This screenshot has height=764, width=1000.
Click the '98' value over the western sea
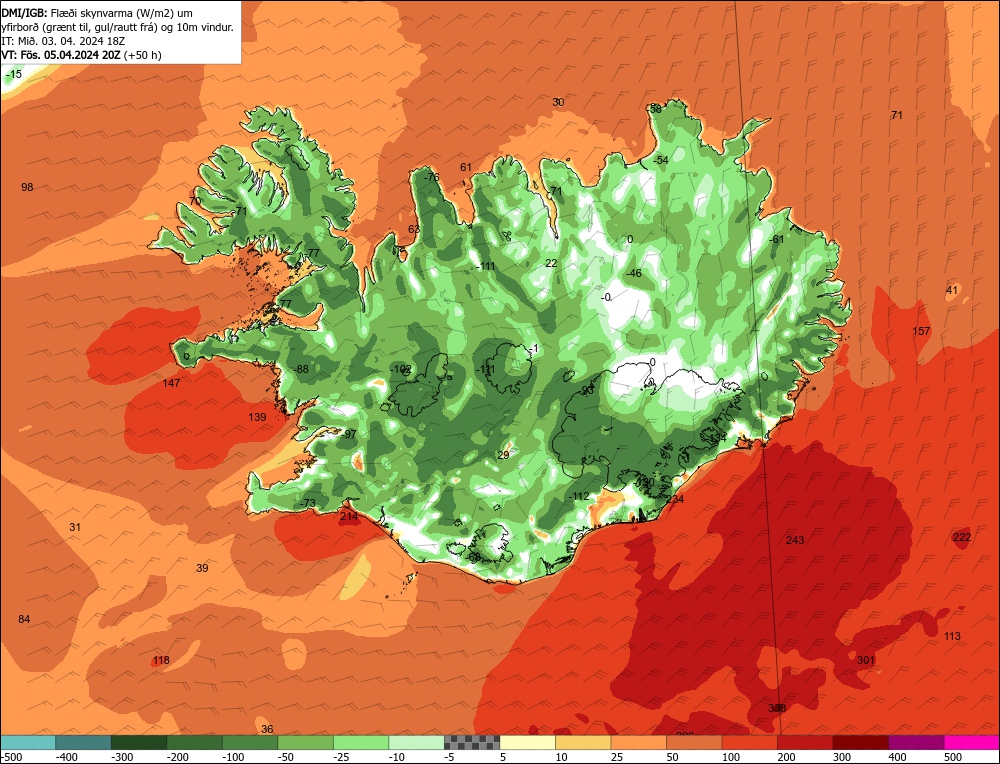pyautogui.click(x=27, y=187)
